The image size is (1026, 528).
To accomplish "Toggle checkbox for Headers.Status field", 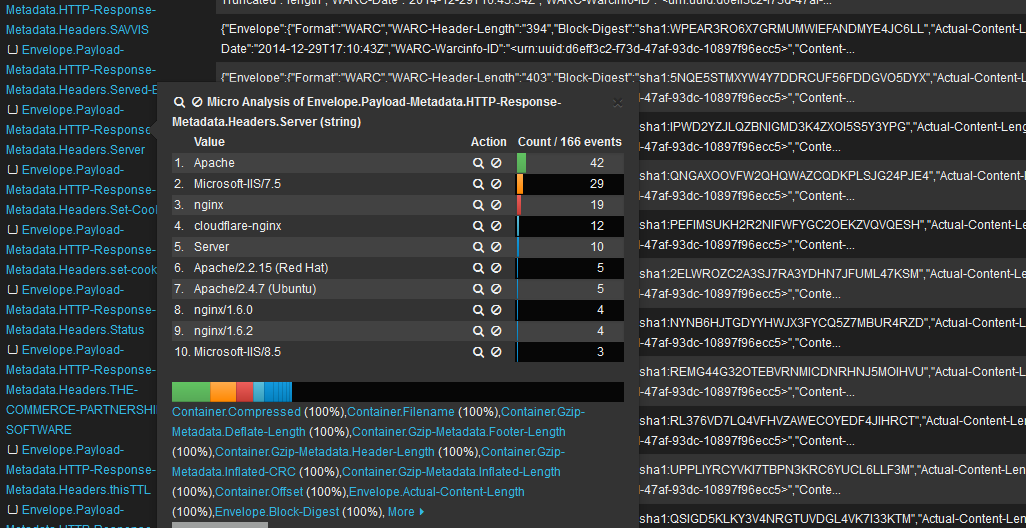I will [12, 290].
